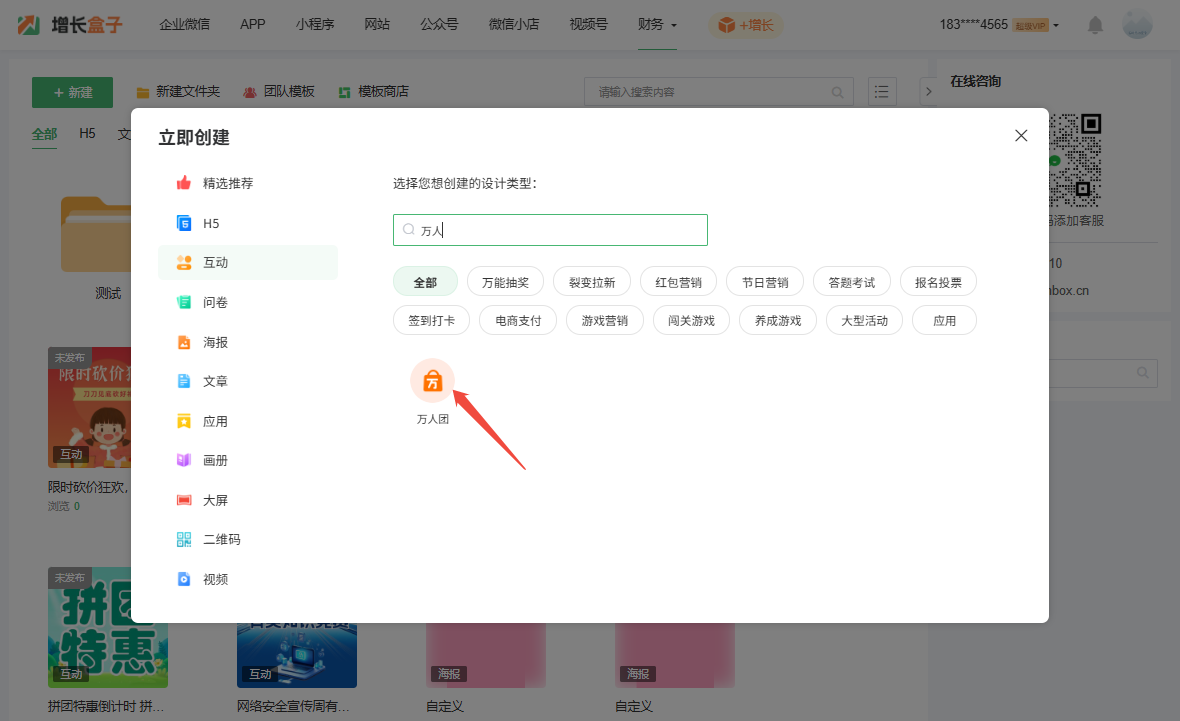The width and height of the screenshot is (1180, 721).
Task: Click the notification bell icon
Action: tap(1096, 25)
